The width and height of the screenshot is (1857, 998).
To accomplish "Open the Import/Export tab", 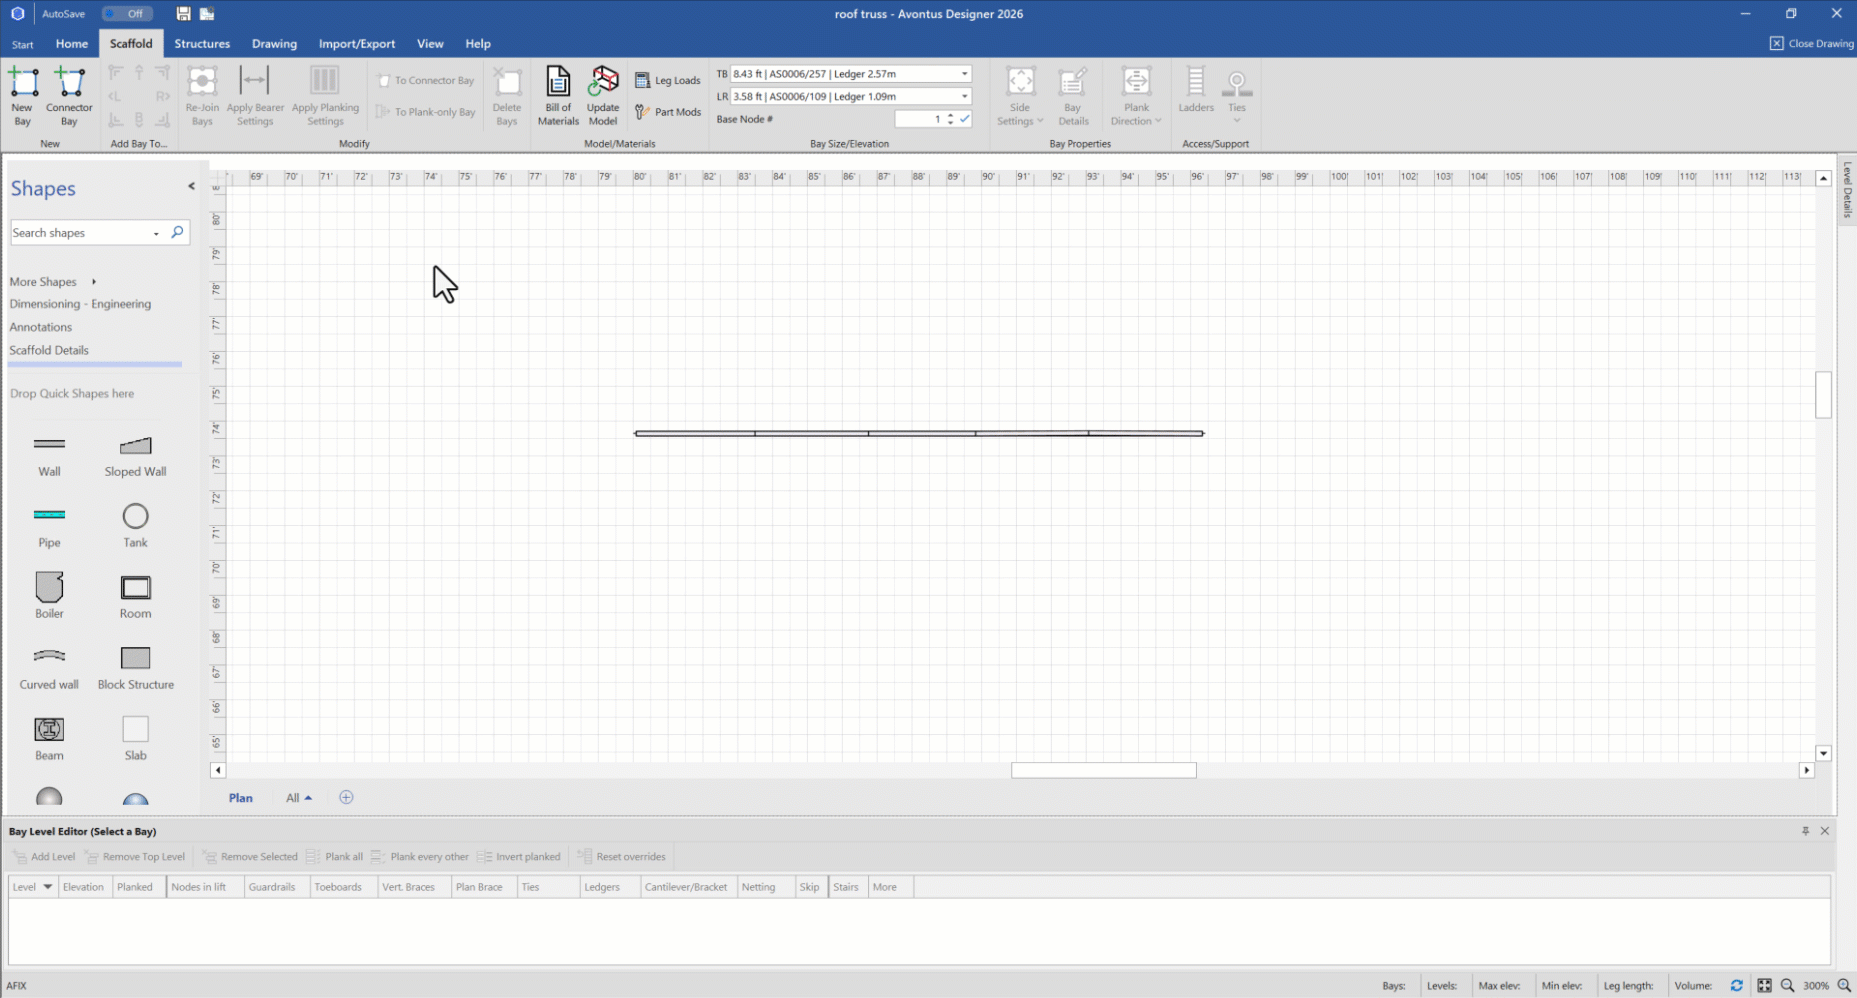I will coord(356,44).
